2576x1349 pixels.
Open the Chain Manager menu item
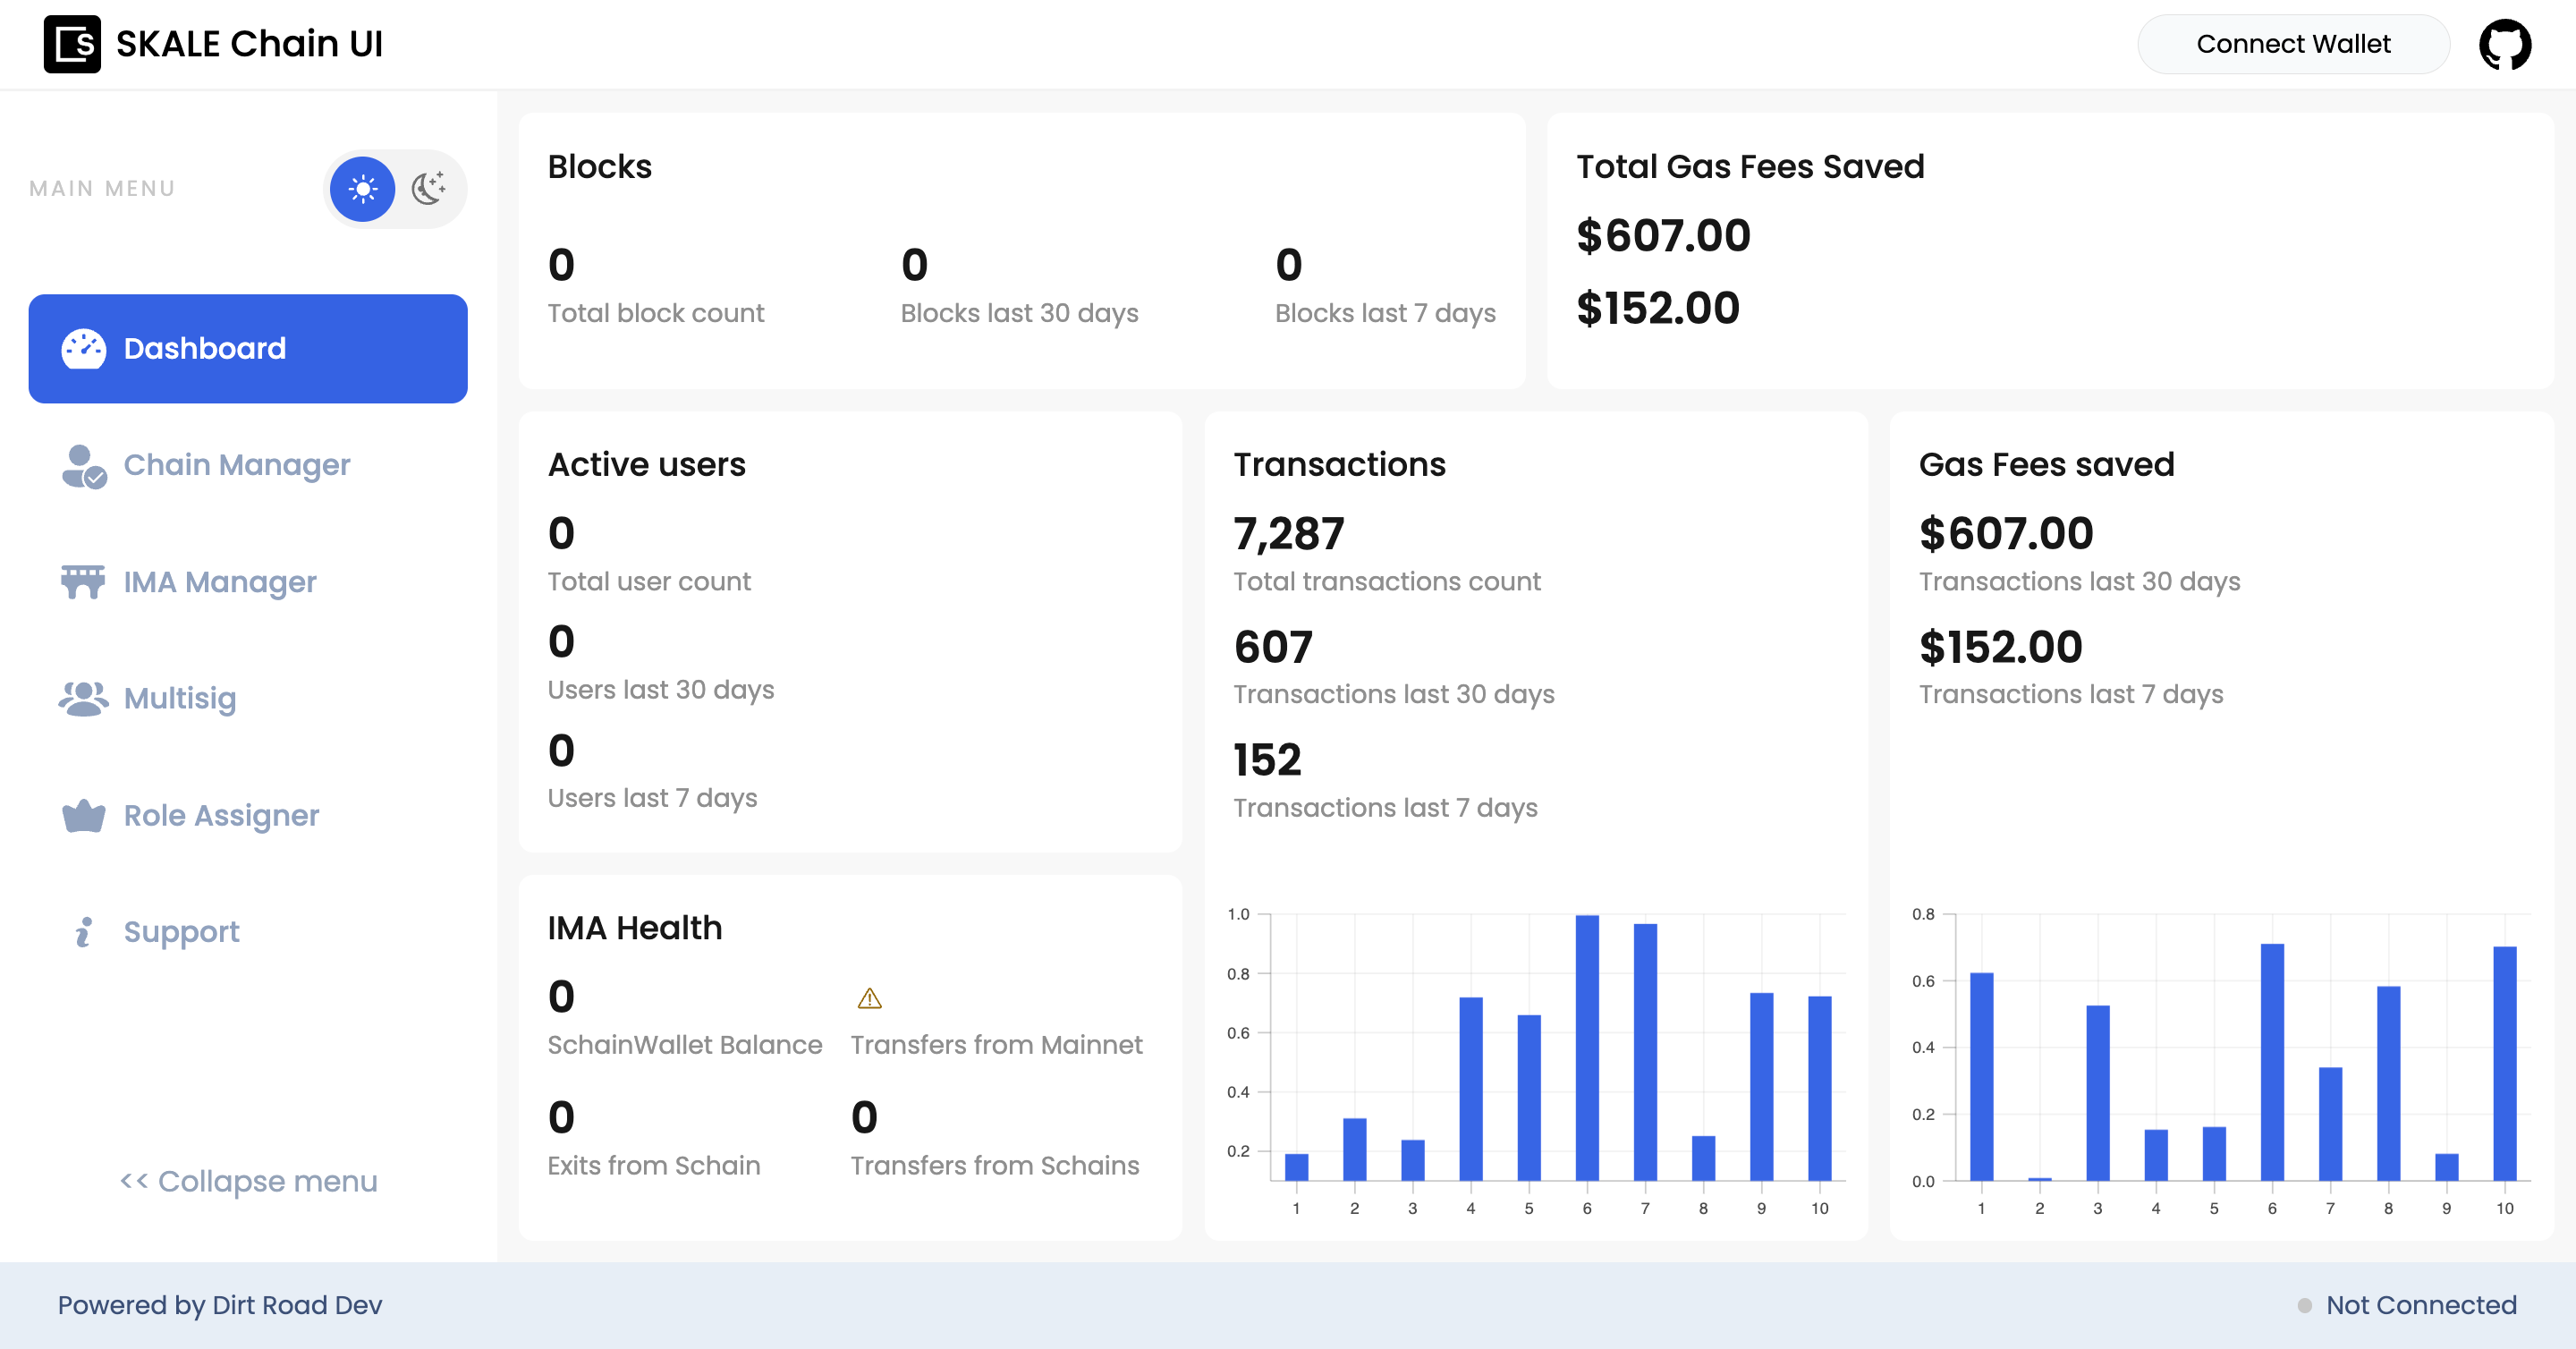248,466
